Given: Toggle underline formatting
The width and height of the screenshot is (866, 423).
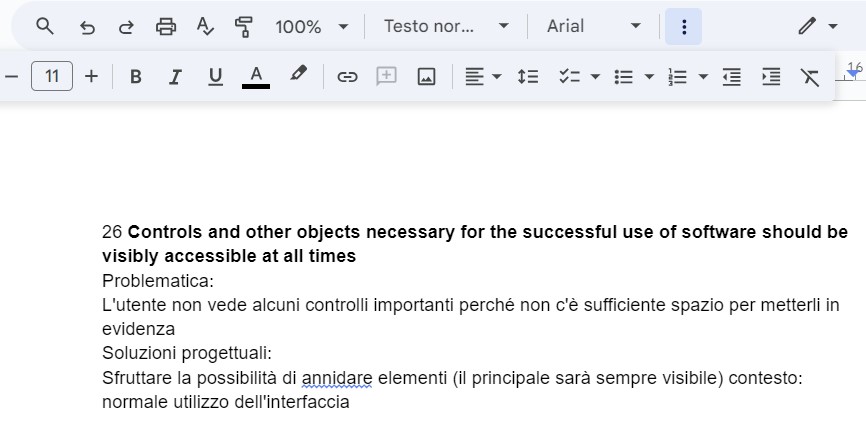Looking at the screenshot, I should pos(215,76).
